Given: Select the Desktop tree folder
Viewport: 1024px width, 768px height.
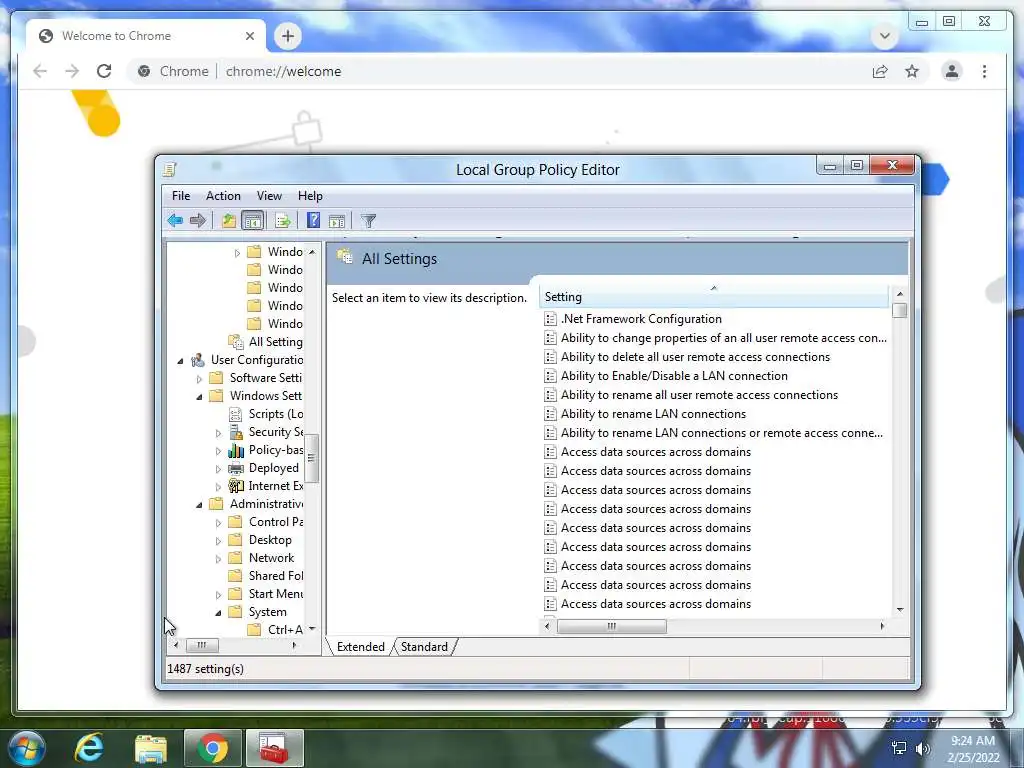Looking at the screenshot, I should pyautogui.click(x=270, y=540).
